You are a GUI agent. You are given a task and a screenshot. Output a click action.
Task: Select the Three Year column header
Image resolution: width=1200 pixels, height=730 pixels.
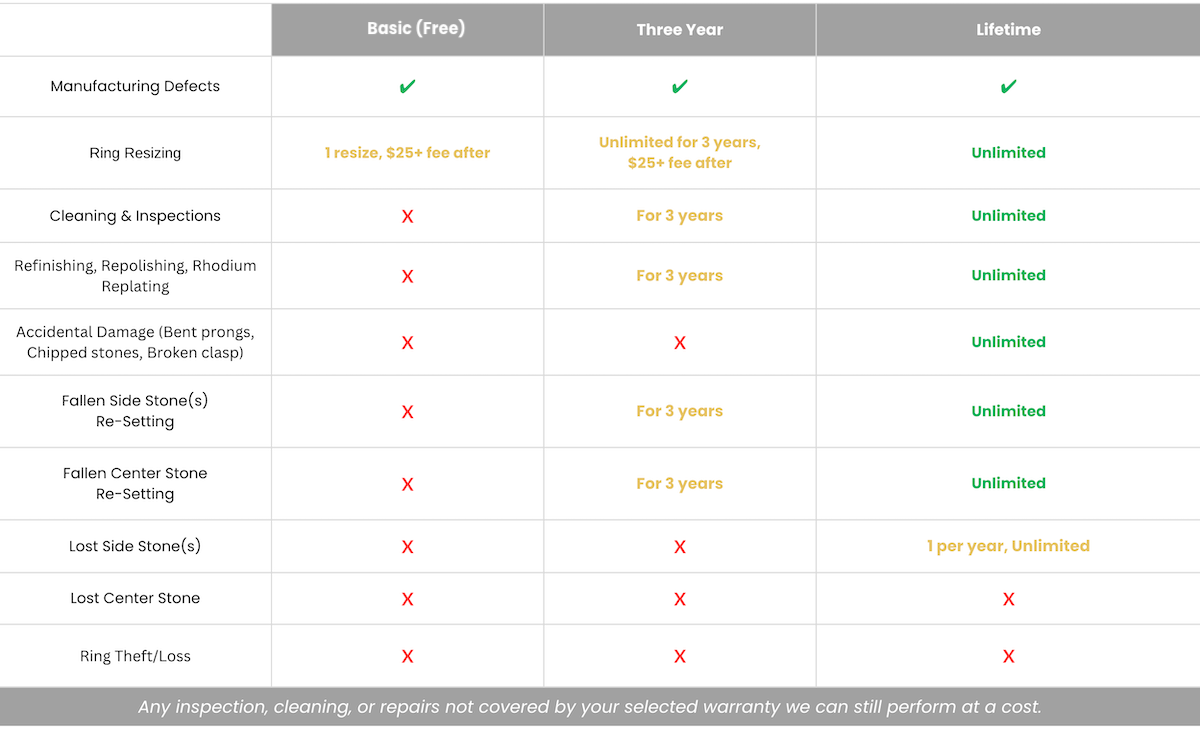(x=679, y=30)
